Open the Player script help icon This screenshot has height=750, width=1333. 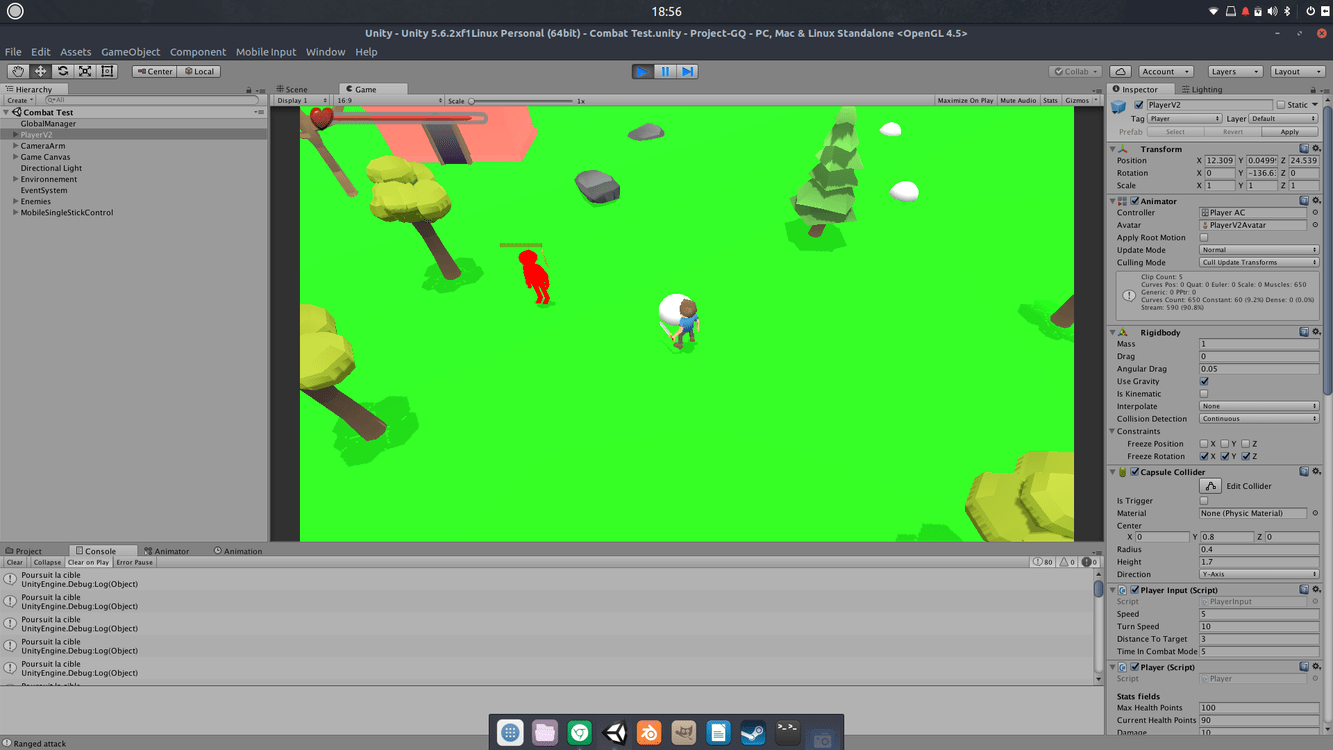(x=1304, y=667)
